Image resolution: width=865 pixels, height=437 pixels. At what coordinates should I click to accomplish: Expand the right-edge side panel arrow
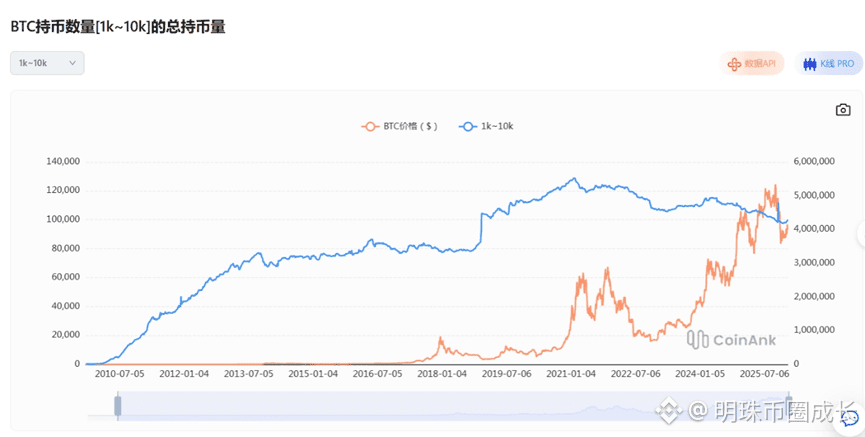click(x=860, y=233)
